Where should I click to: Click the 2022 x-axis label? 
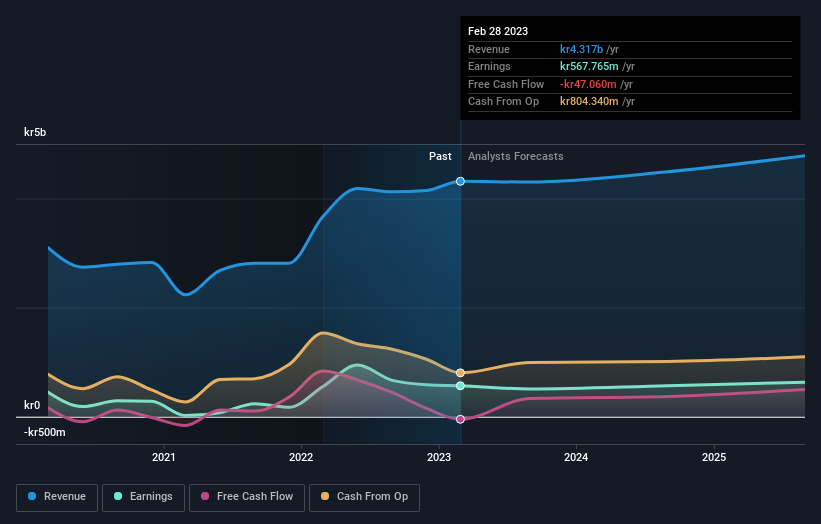(x=301, y=458)
